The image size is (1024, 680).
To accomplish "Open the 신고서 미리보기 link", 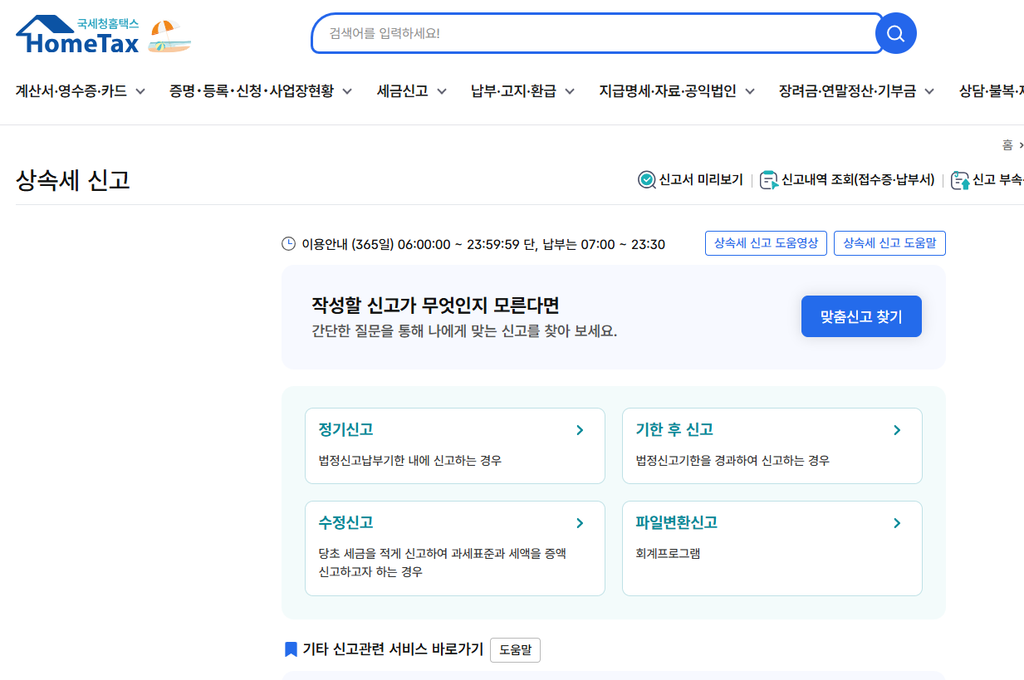I will coord(701,180).
